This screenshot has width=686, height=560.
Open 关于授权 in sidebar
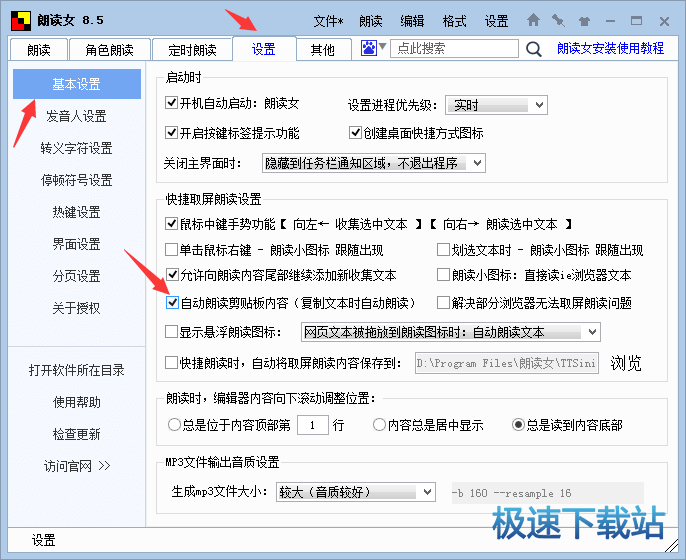point(77,308)
